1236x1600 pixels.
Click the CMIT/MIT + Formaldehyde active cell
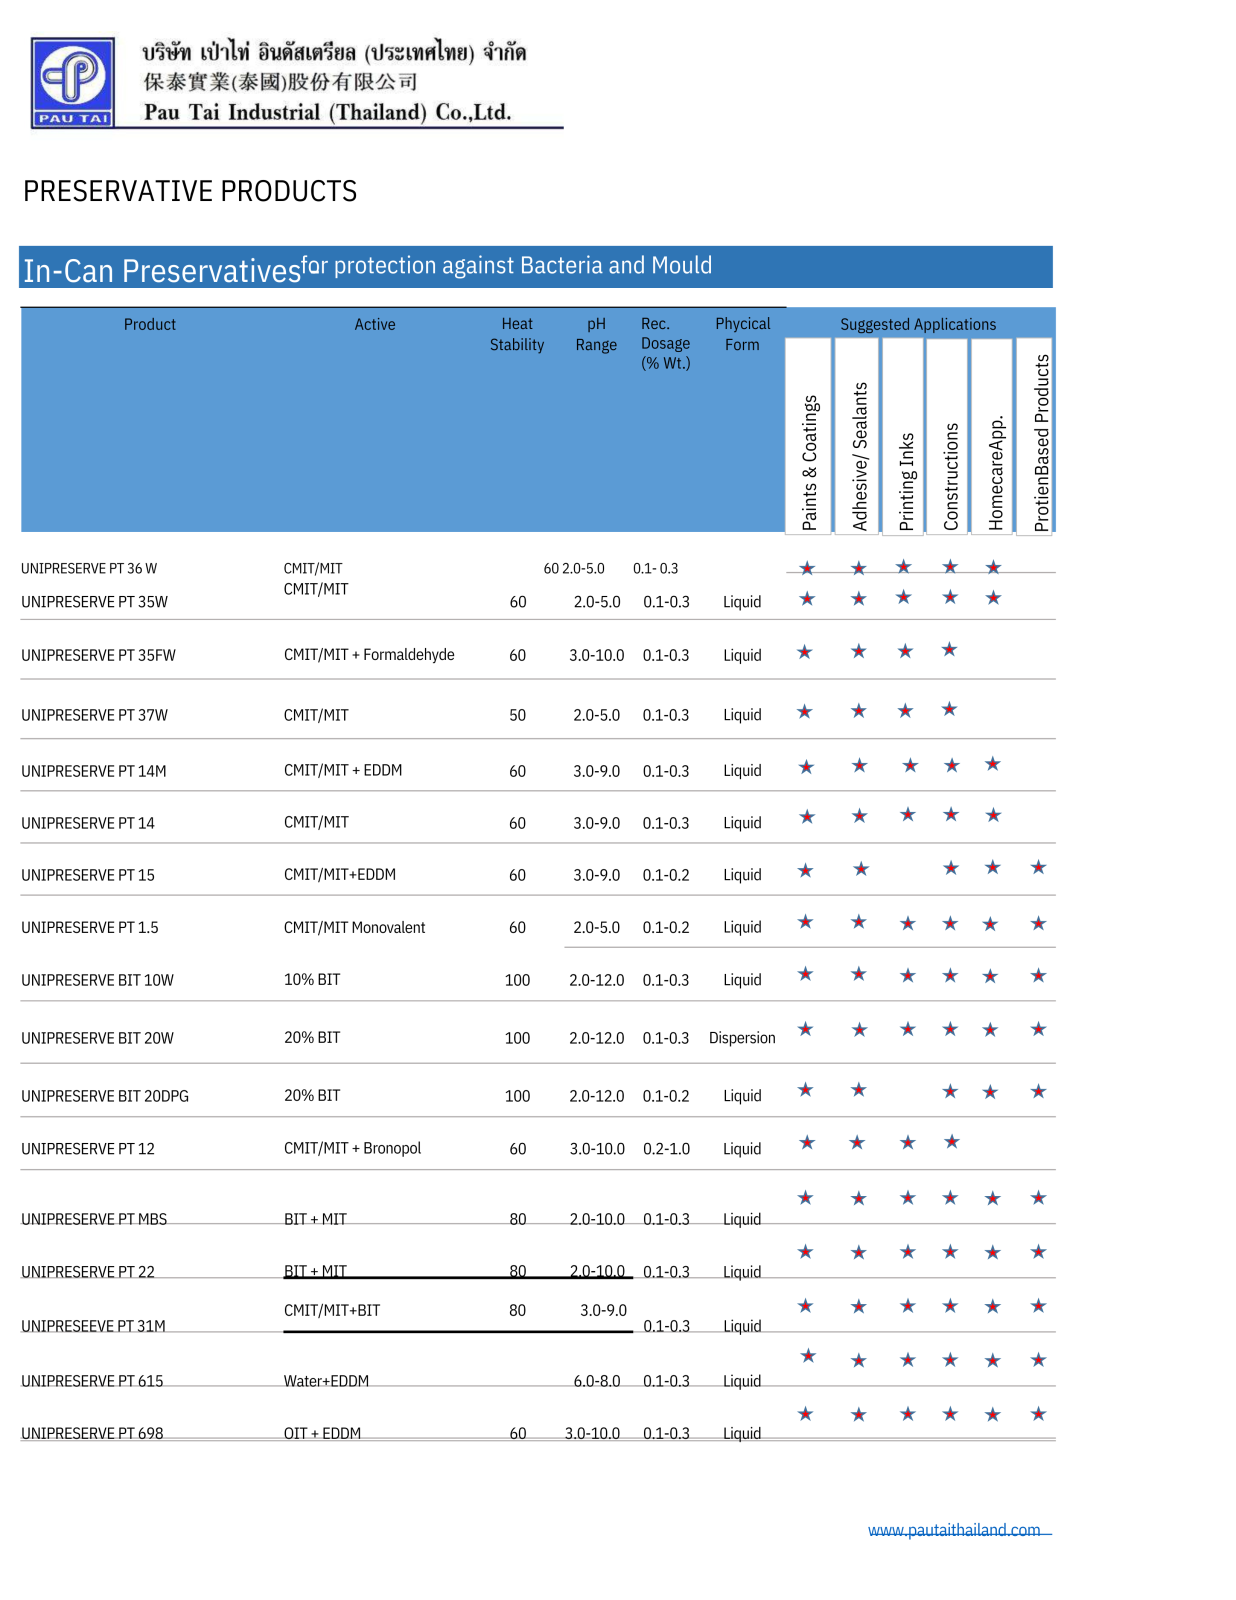pyautogui.click(x=369, y=655)
